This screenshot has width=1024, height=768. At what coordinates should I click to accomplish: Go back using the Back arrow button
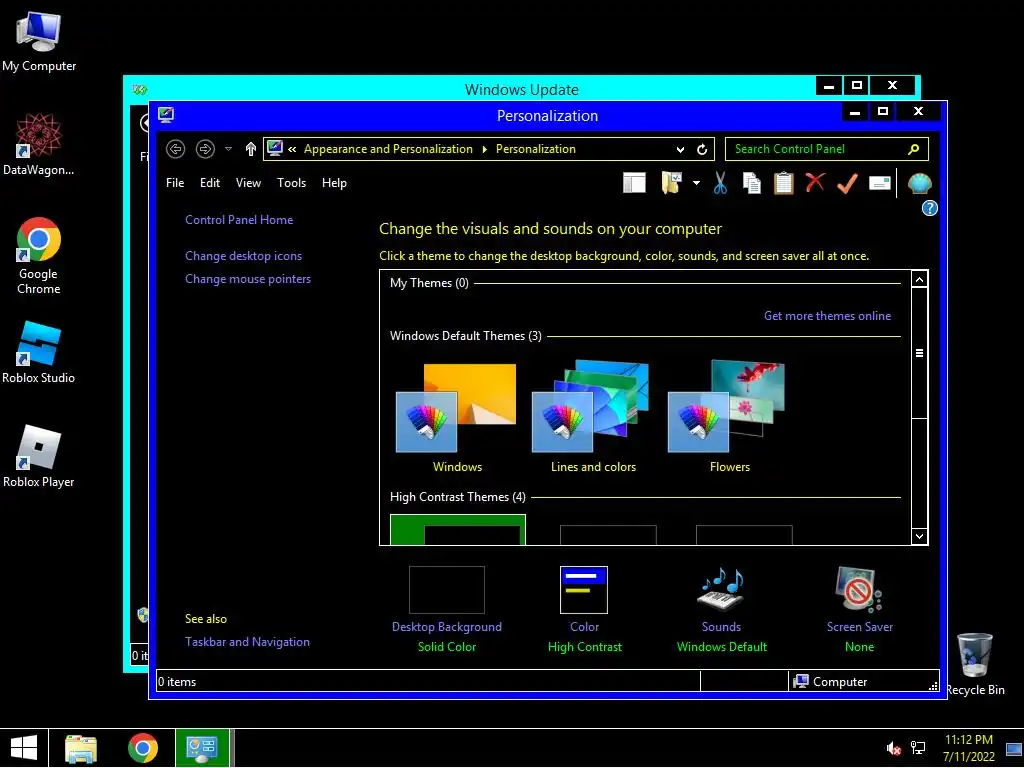pos(175,149)
